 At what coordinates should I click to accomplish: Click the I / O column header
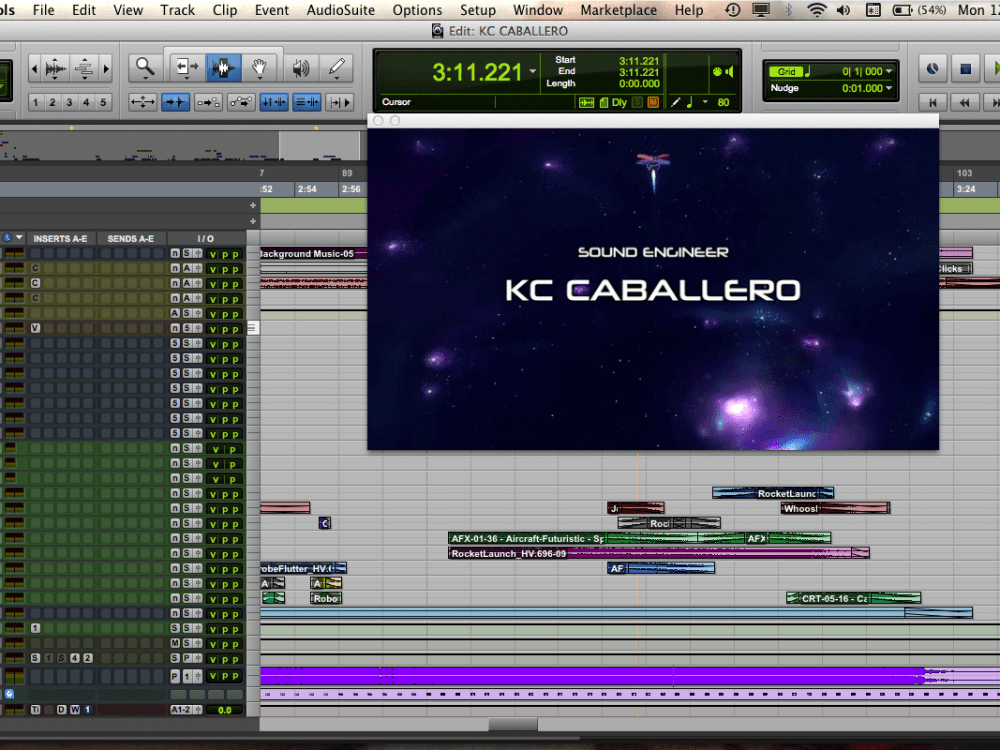click(x=205, y=239)
